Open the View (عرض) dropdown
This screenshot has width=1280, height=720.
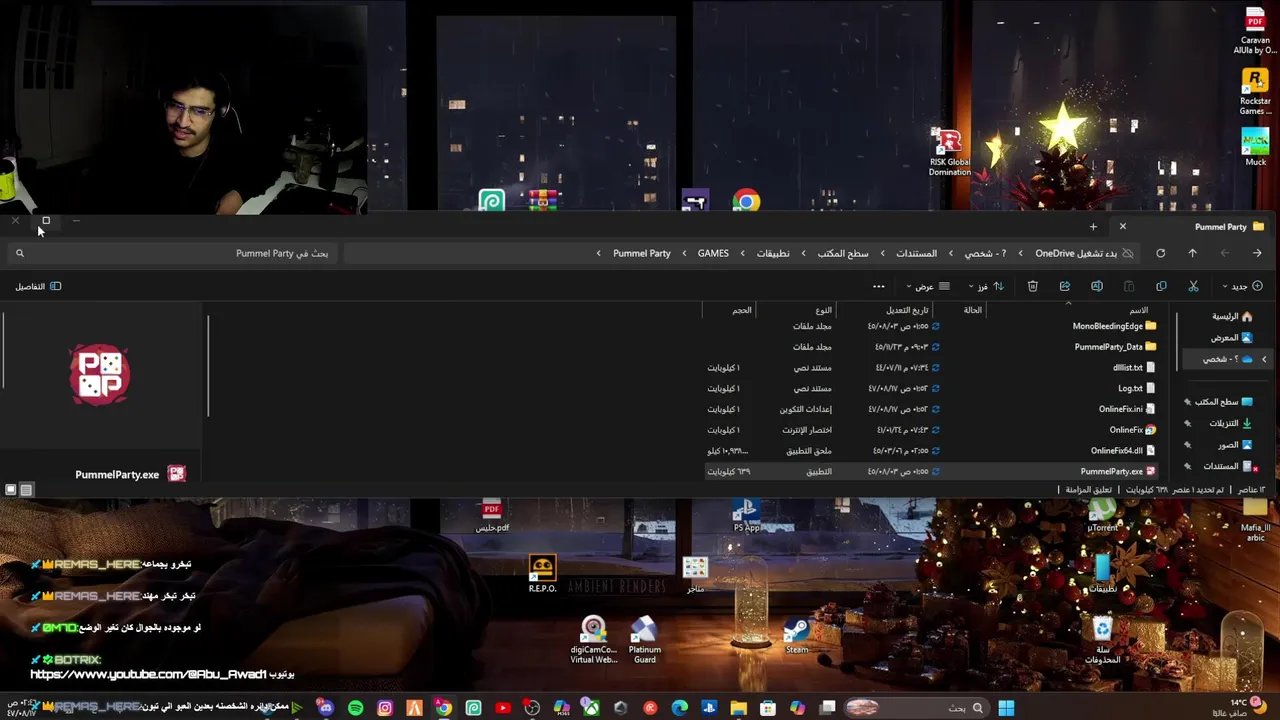pos(928,287)
